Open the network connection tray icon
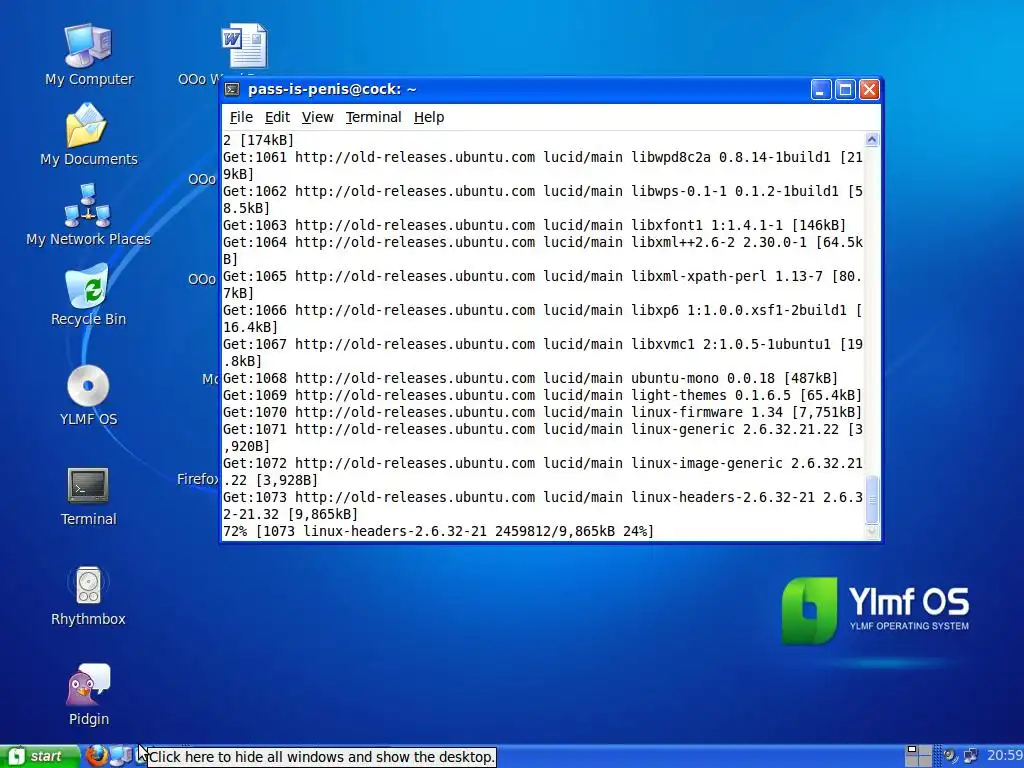 (971, 756)
